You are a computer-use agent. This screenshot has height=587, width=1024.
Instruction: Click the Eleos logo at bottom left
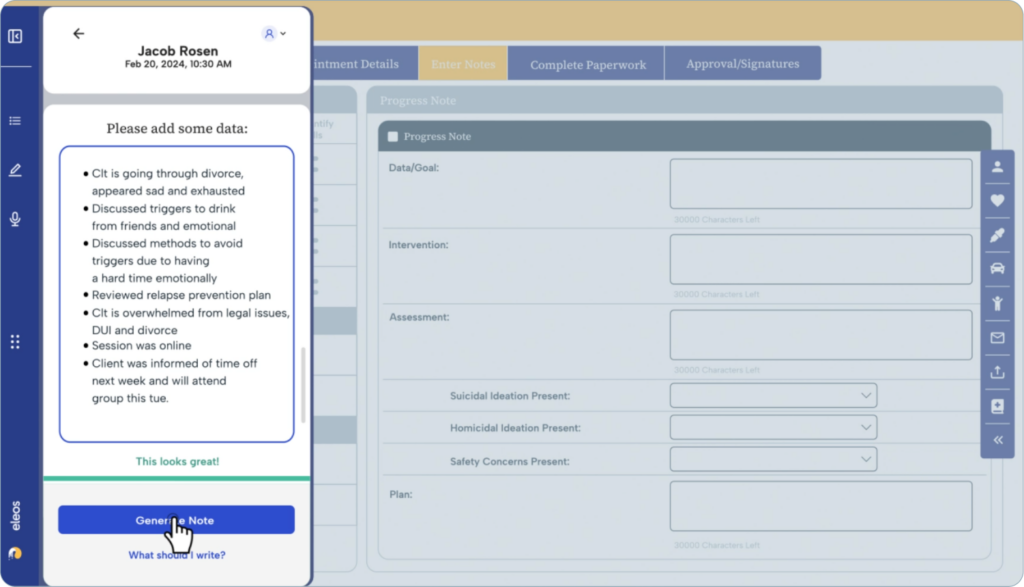14,551
